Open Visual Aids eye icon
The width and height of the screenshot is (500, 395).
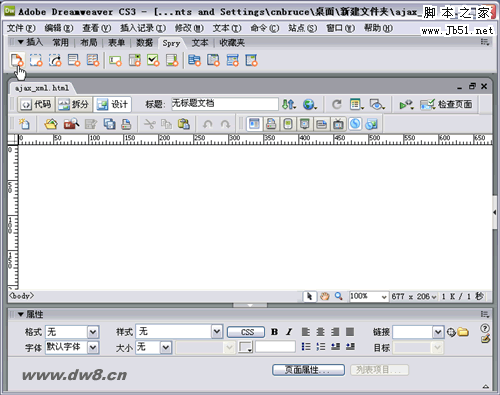(377, 105)
